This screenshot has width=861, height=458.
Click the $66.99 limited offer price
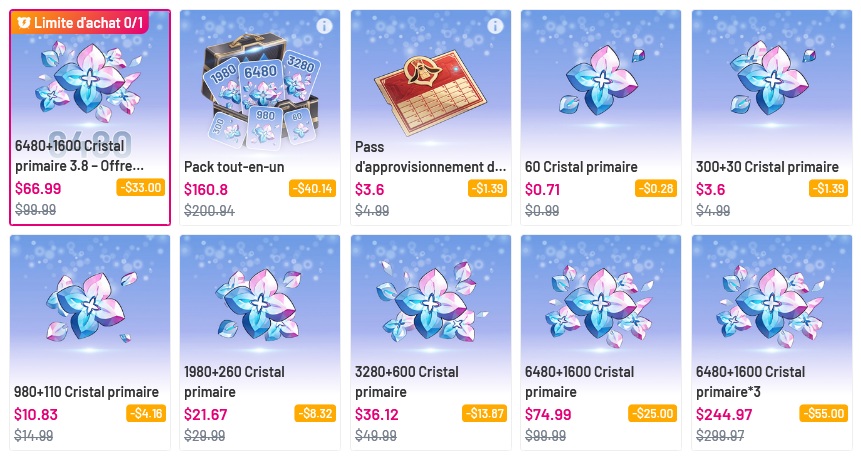38,188
